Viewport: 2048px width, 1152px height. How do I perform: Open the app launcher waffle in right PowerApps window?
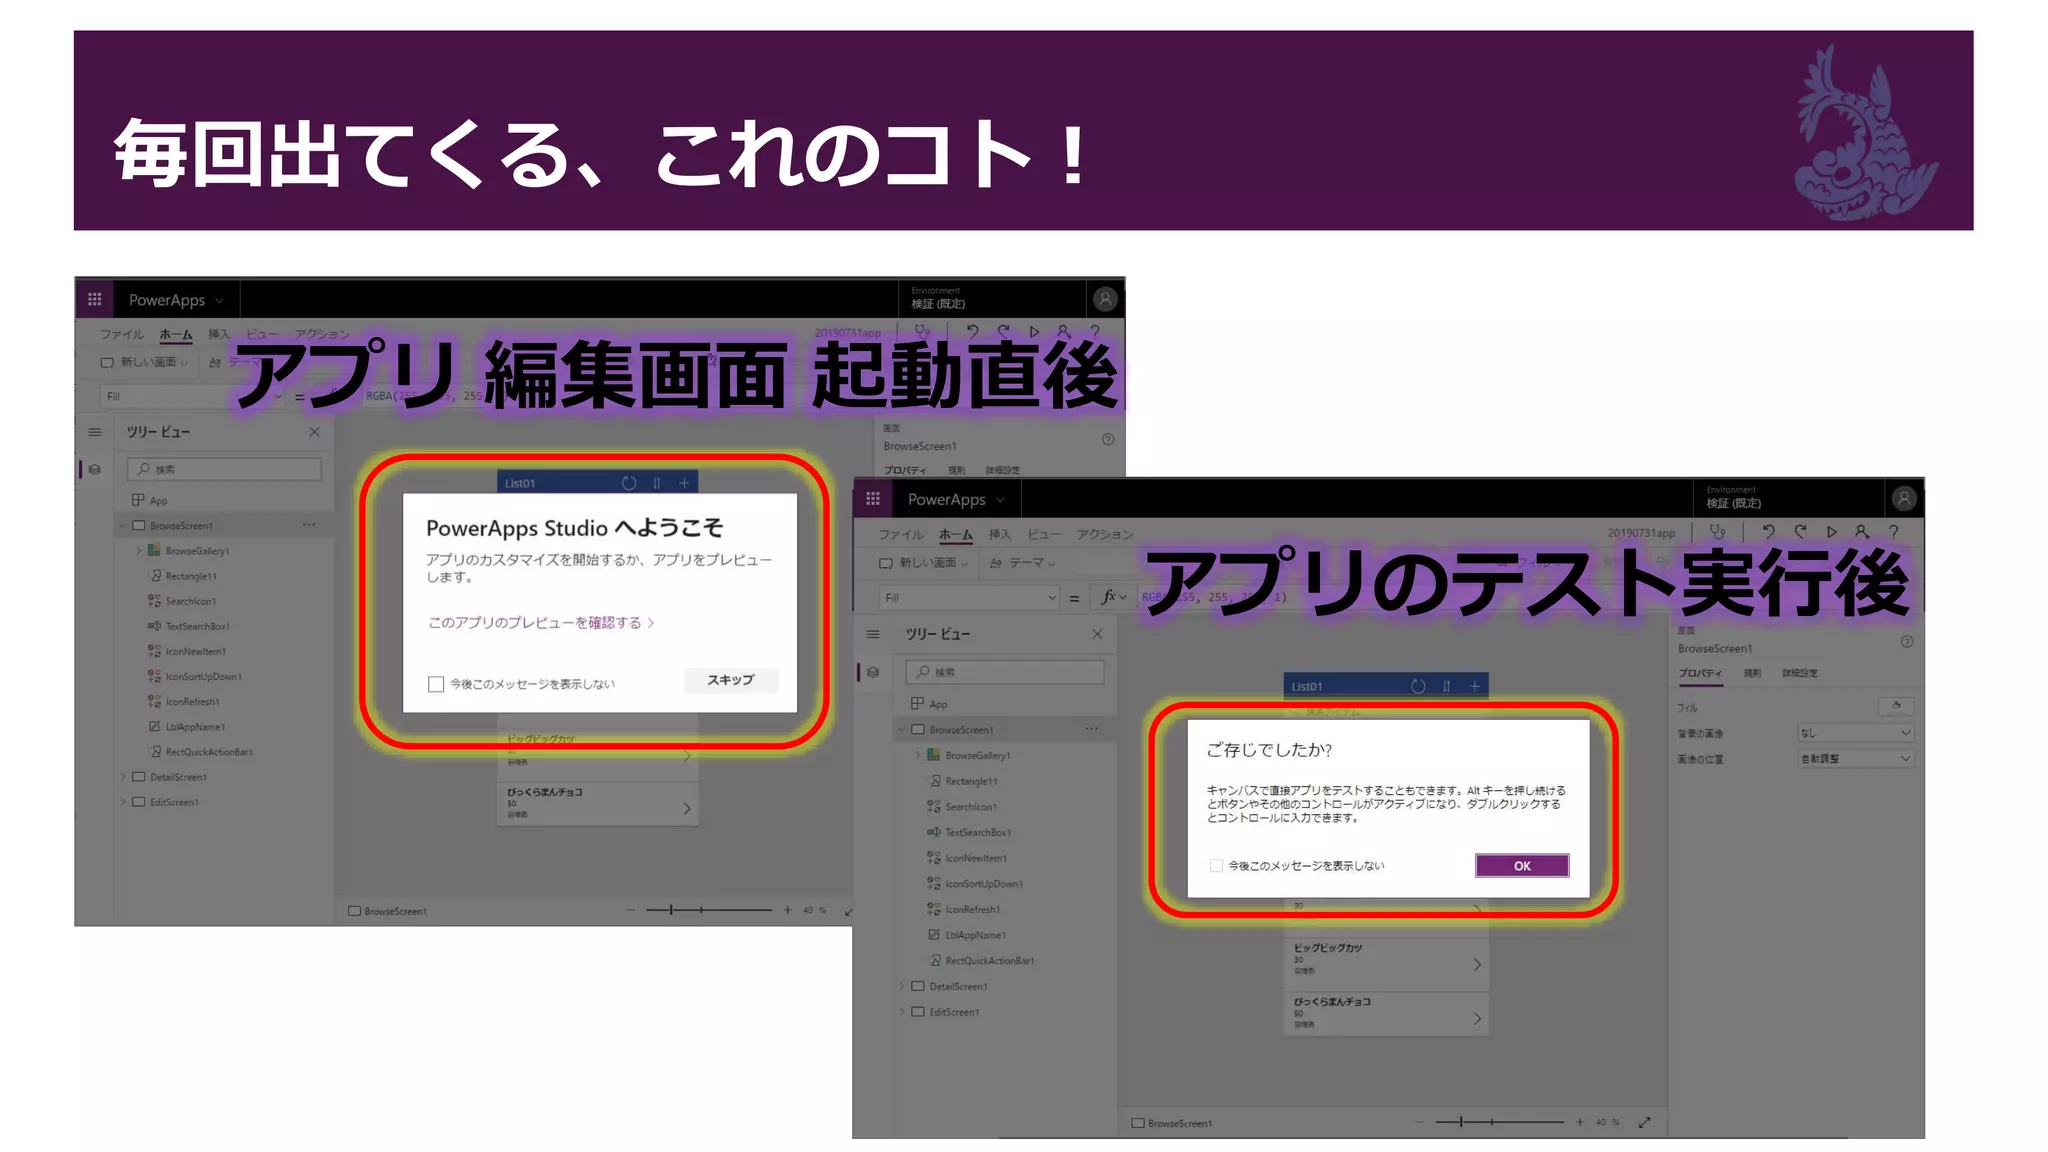pos(873,498)
